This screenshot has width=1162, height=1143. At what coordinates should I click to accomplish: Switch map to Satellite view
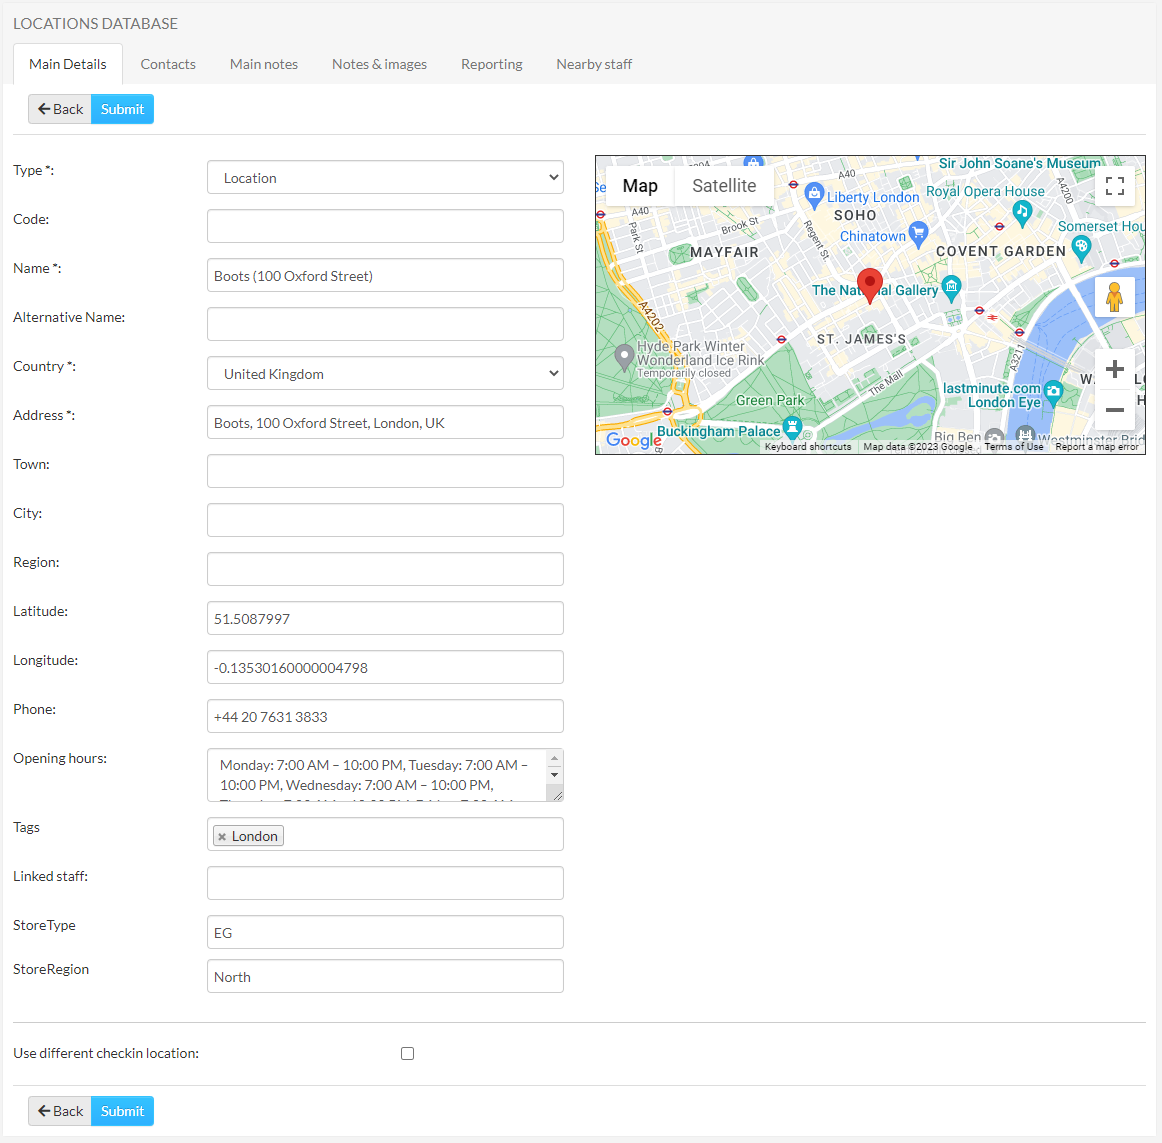pyautogui.click(x=724, y=186)
